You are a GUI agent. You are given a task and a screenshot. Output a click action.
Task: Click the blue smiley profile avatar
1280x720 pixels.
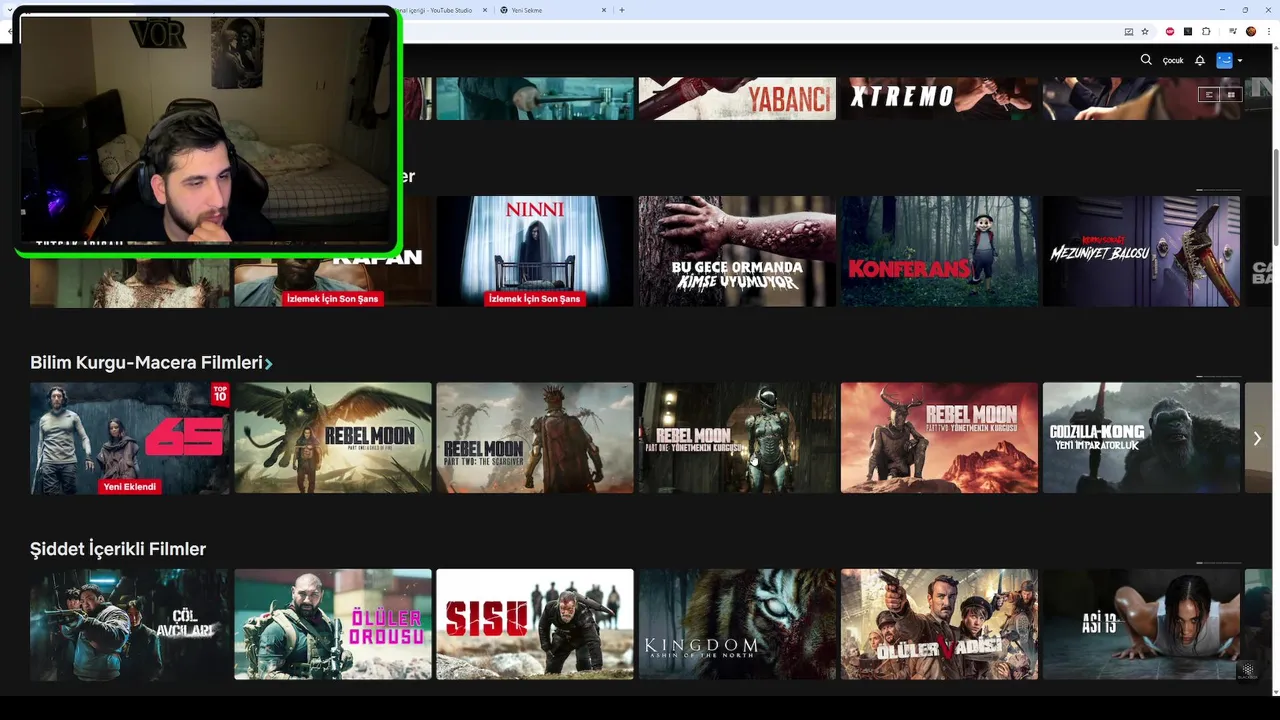[x=1224, y=60]
